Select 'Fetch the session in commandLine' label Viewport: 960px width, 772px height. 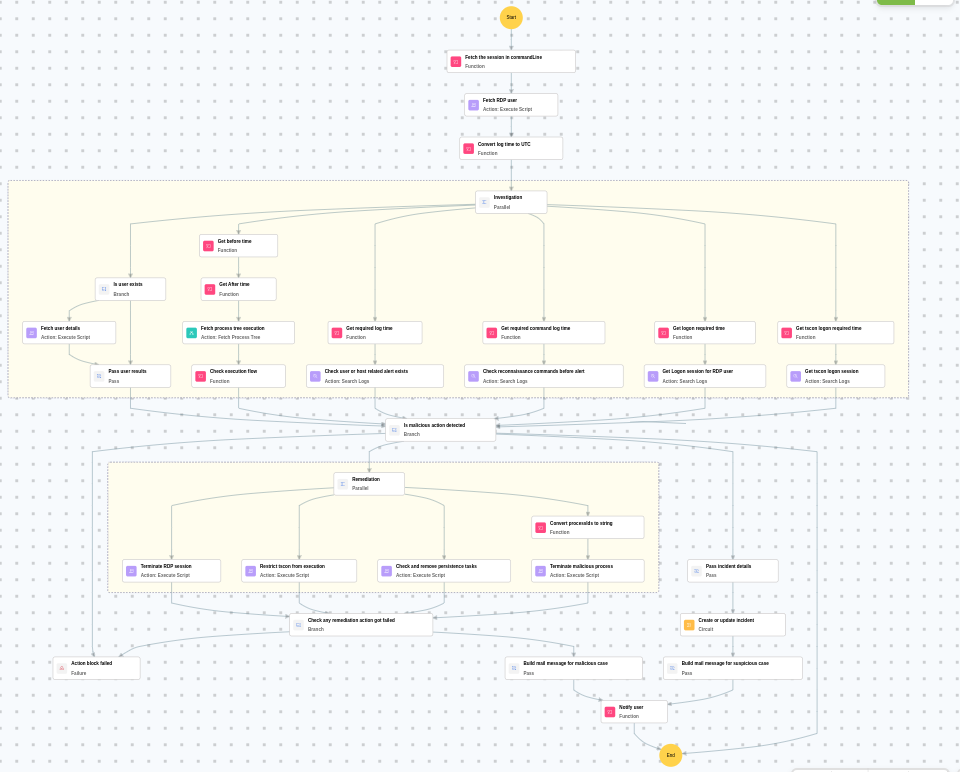[503, 57]
